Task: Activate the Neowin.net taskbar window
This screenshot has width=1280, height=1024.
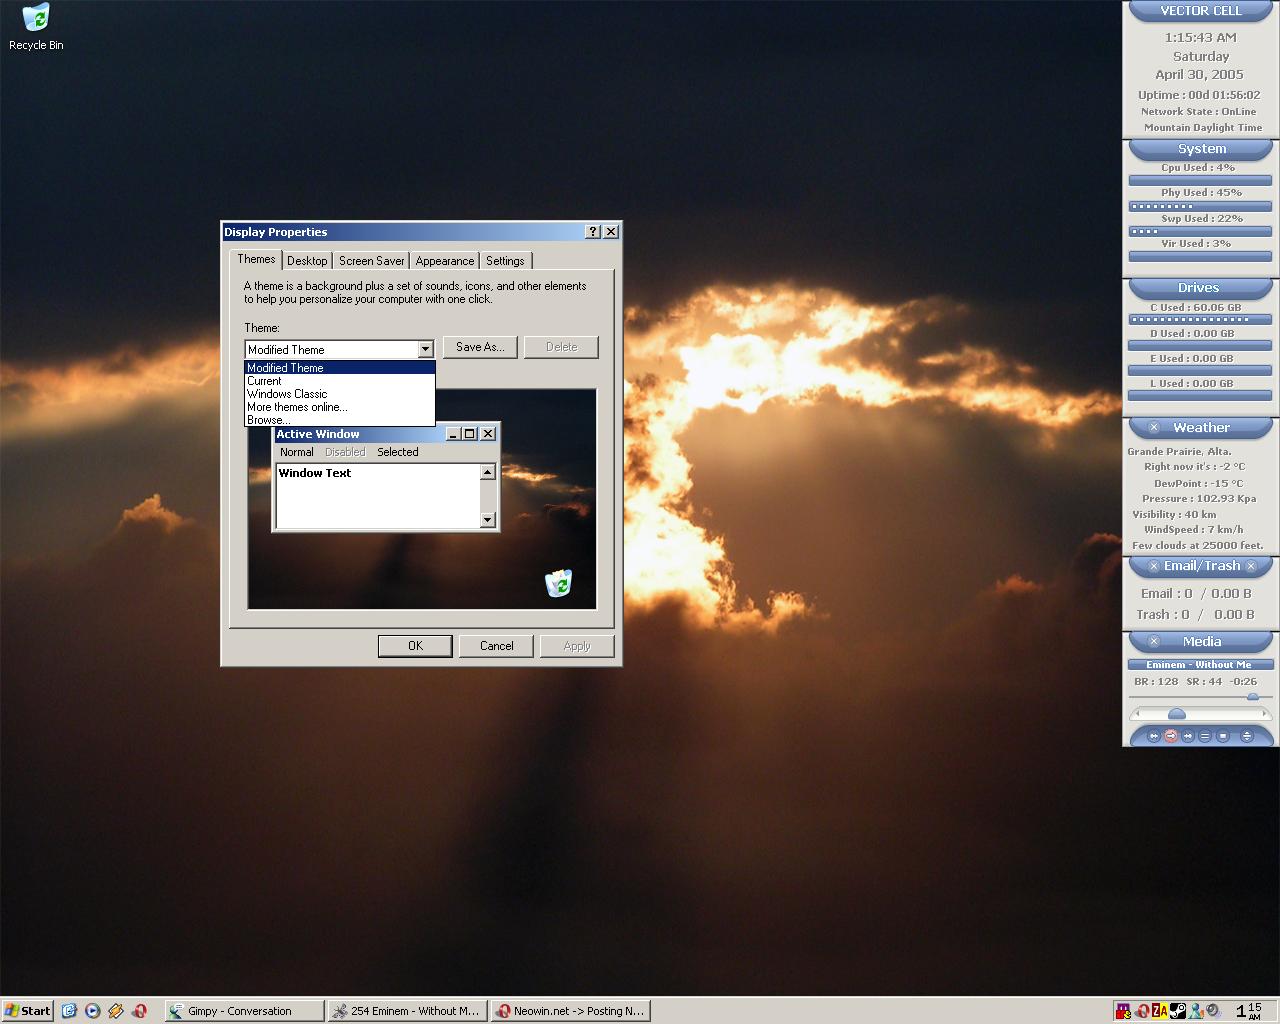Action: 570,1011
